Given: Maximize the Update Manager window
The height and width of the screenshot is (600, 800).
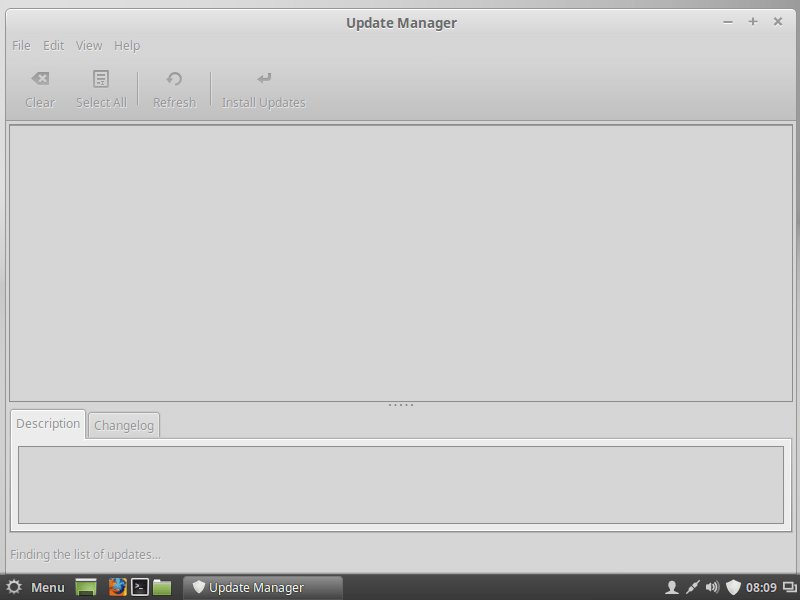Looking at the screenshot, I should 753,21.
